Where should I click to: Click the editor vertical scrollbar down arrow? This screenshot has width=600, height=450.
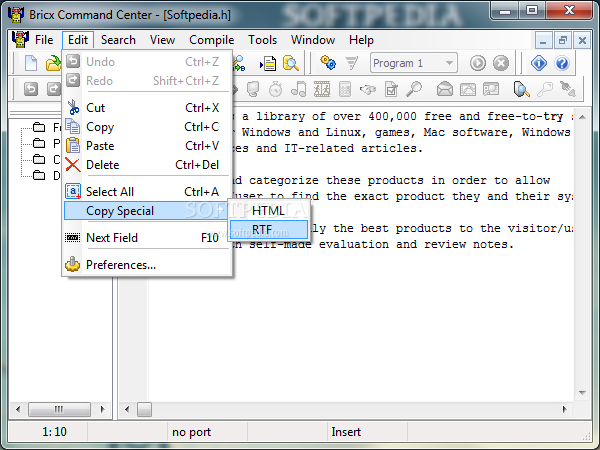click(582, 393)
